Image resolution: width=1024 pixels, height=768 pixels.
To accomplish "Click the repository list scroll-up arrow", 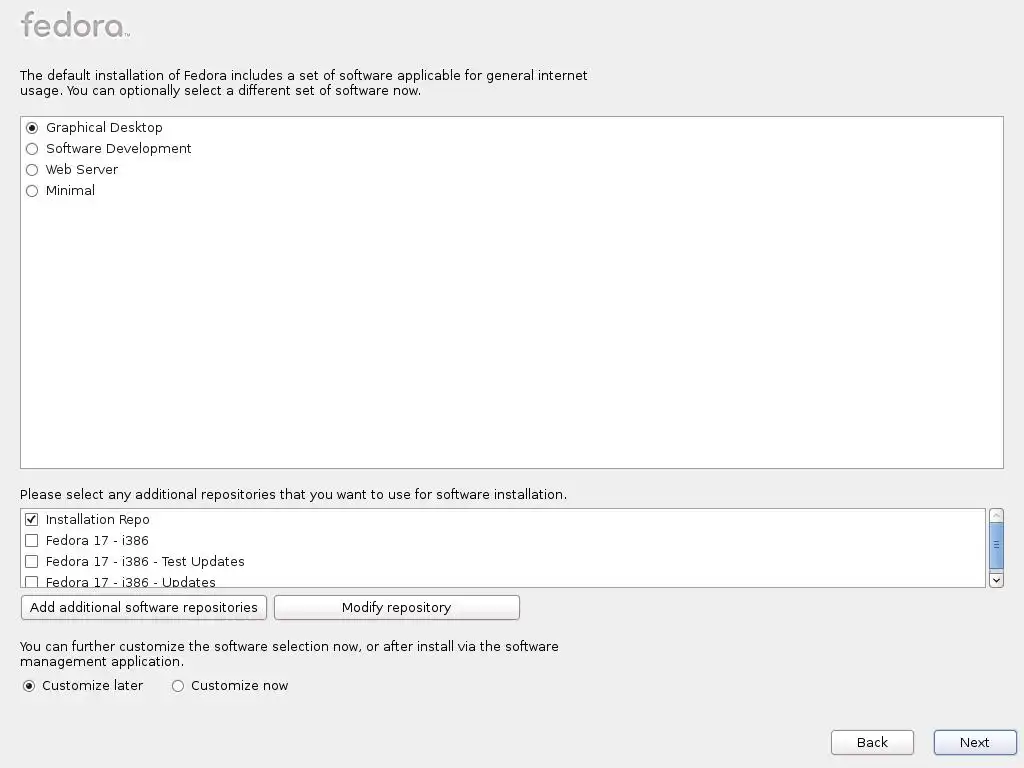I will (x=996, y=515).
